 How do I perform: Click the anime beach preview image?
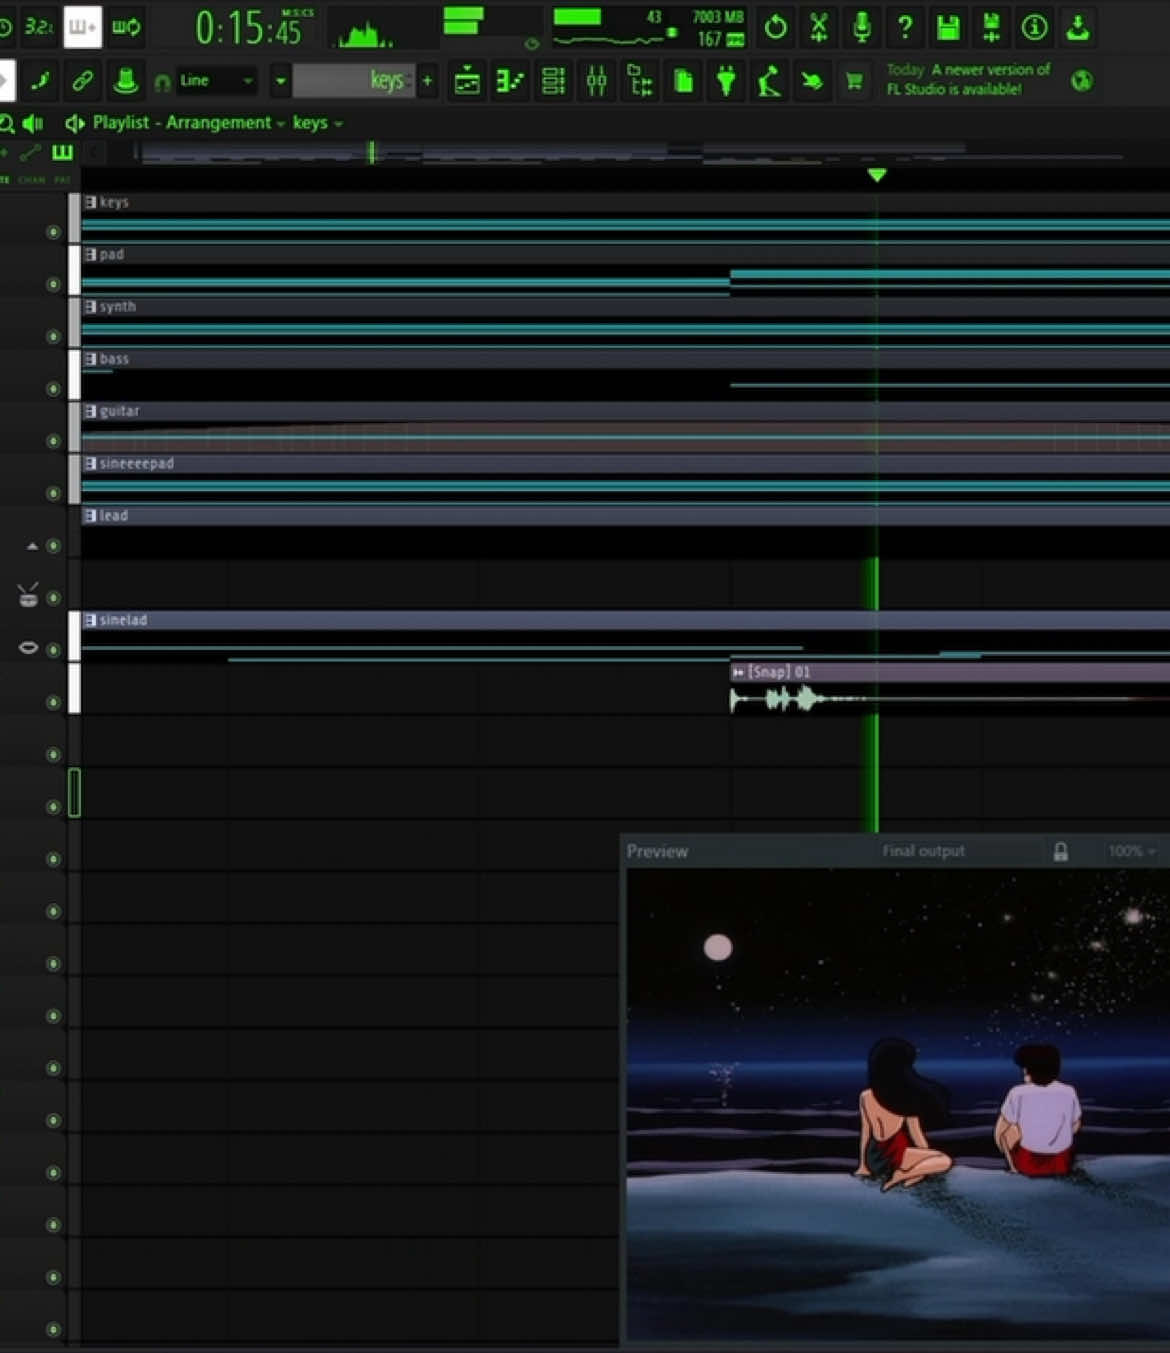897,1105
